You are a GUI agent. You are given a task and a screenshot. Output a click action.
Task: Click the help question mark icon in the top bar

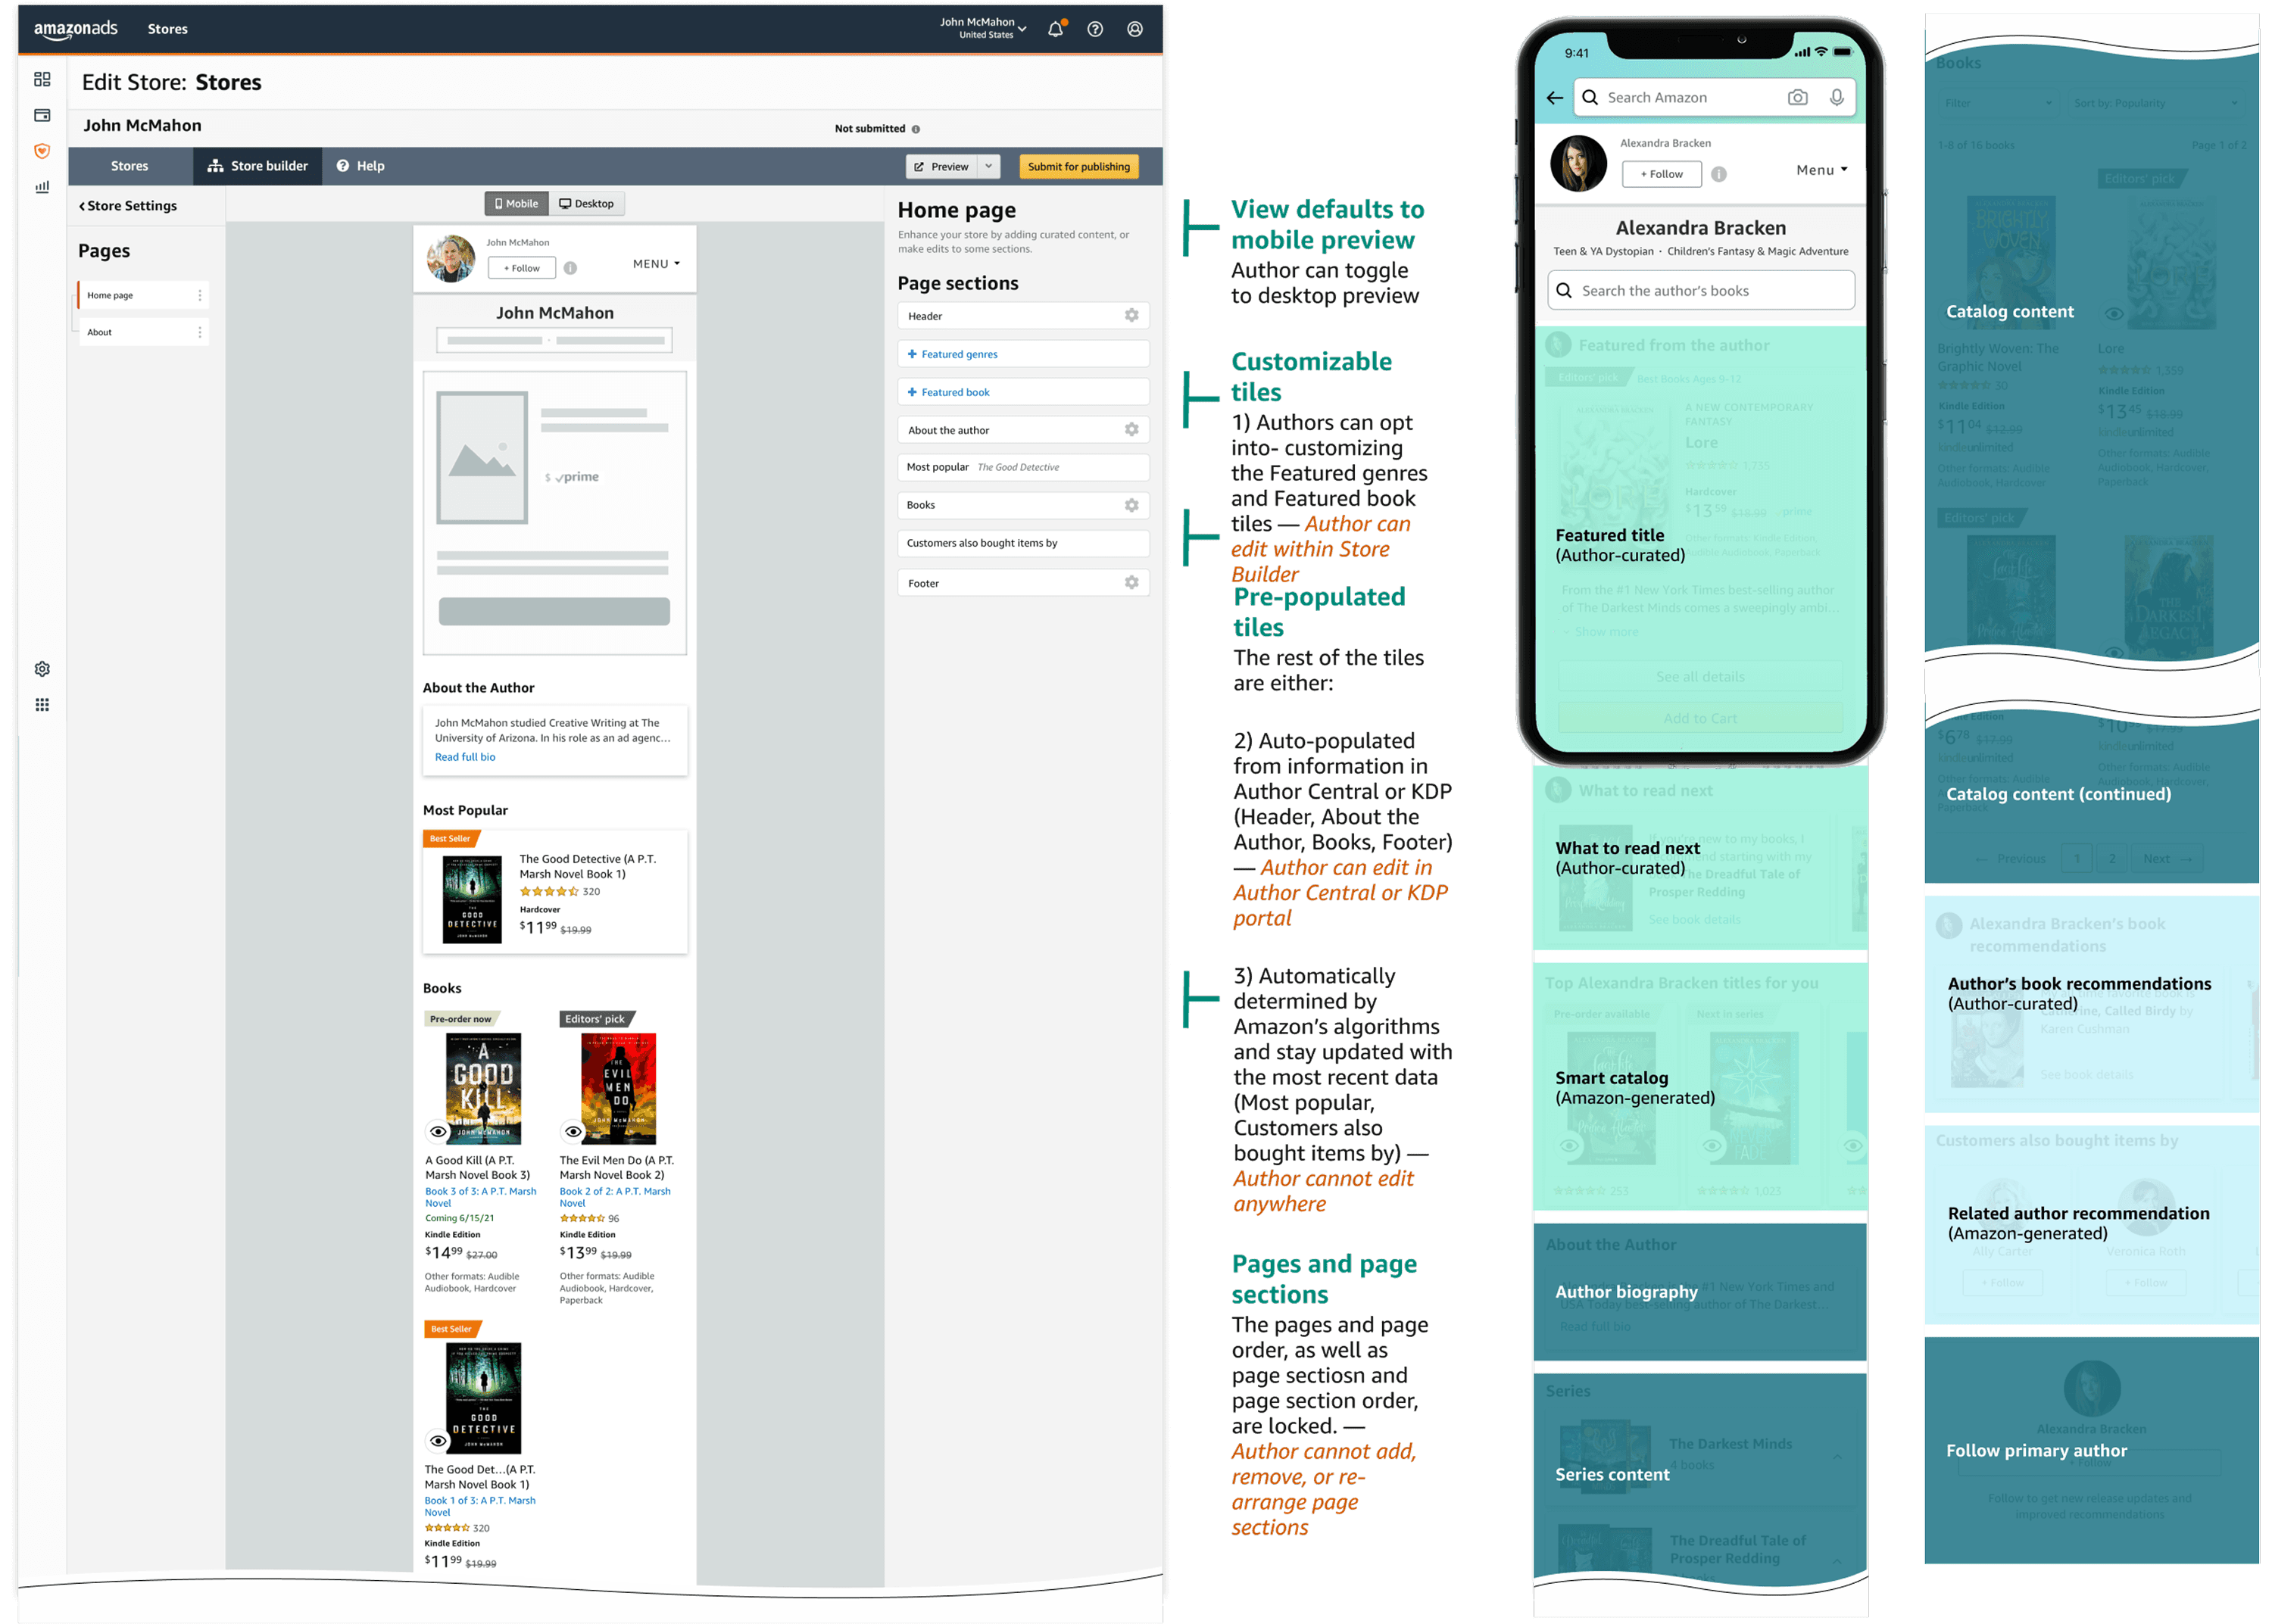click(x=1095, y=29)
